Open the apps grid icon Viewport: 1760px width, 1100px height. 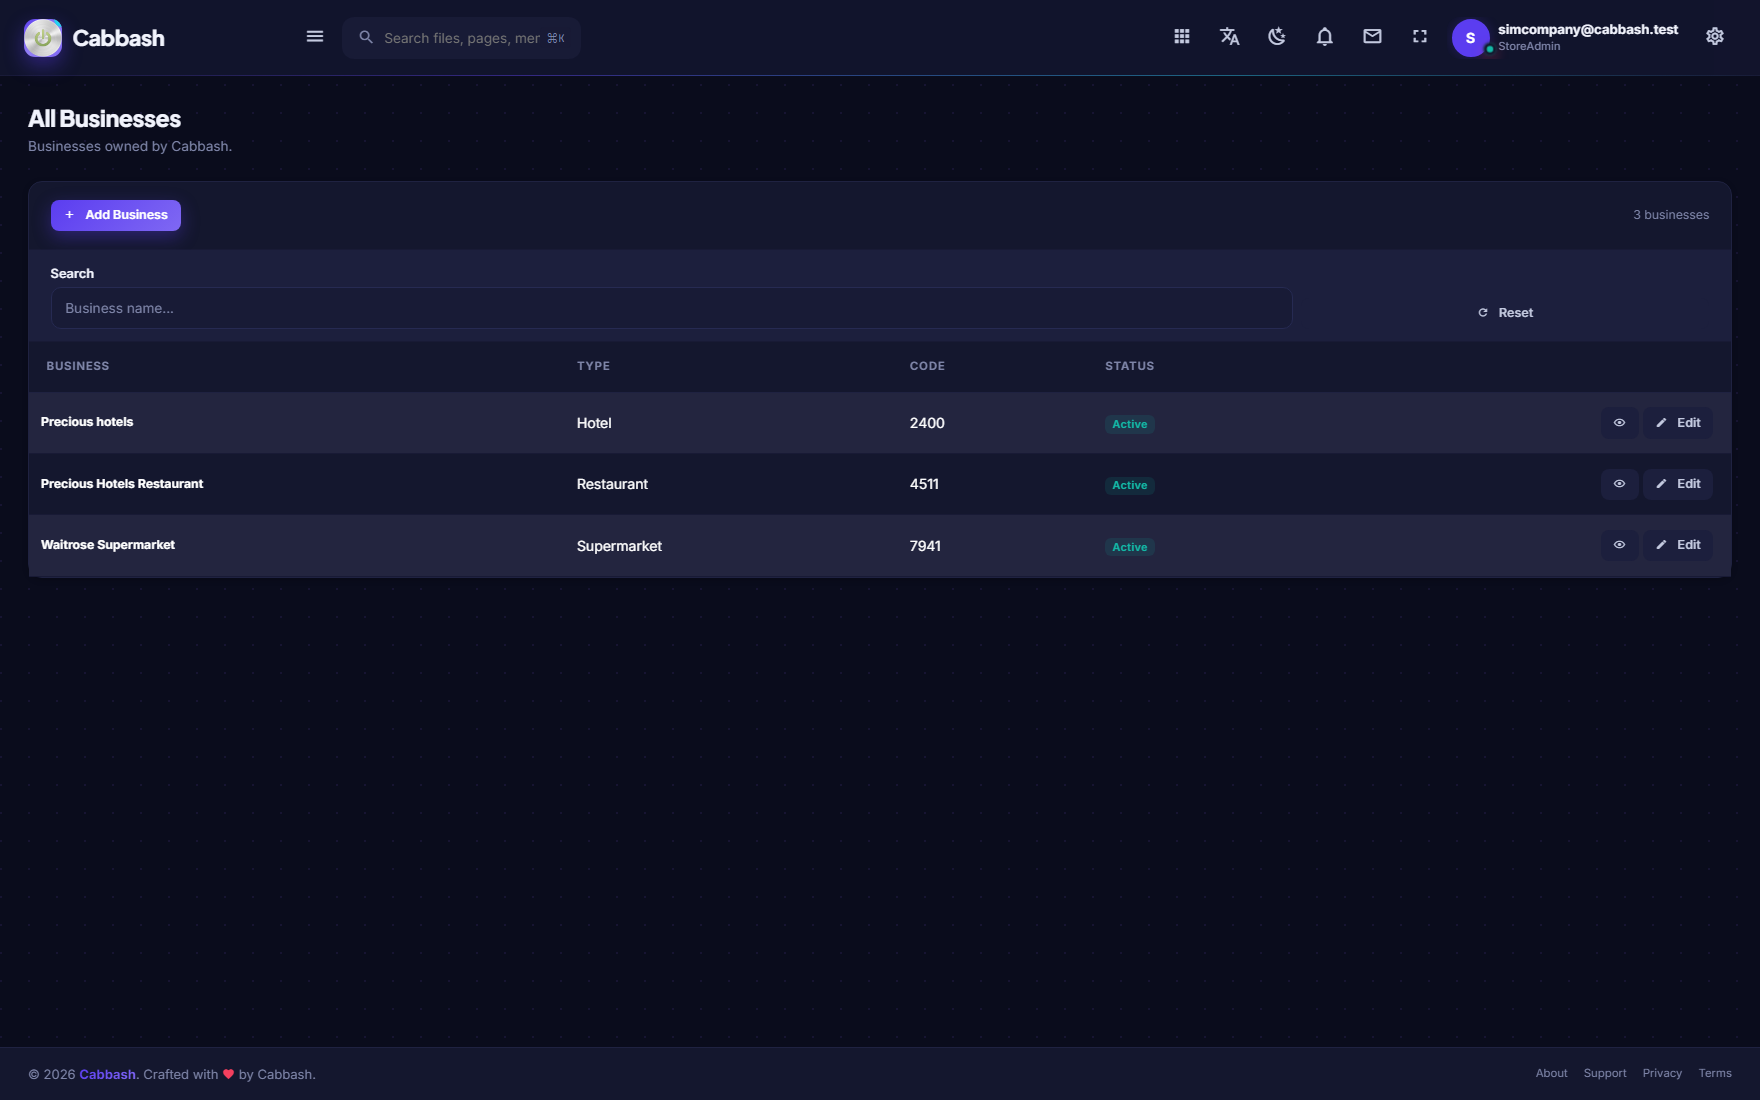point(1182,37)
